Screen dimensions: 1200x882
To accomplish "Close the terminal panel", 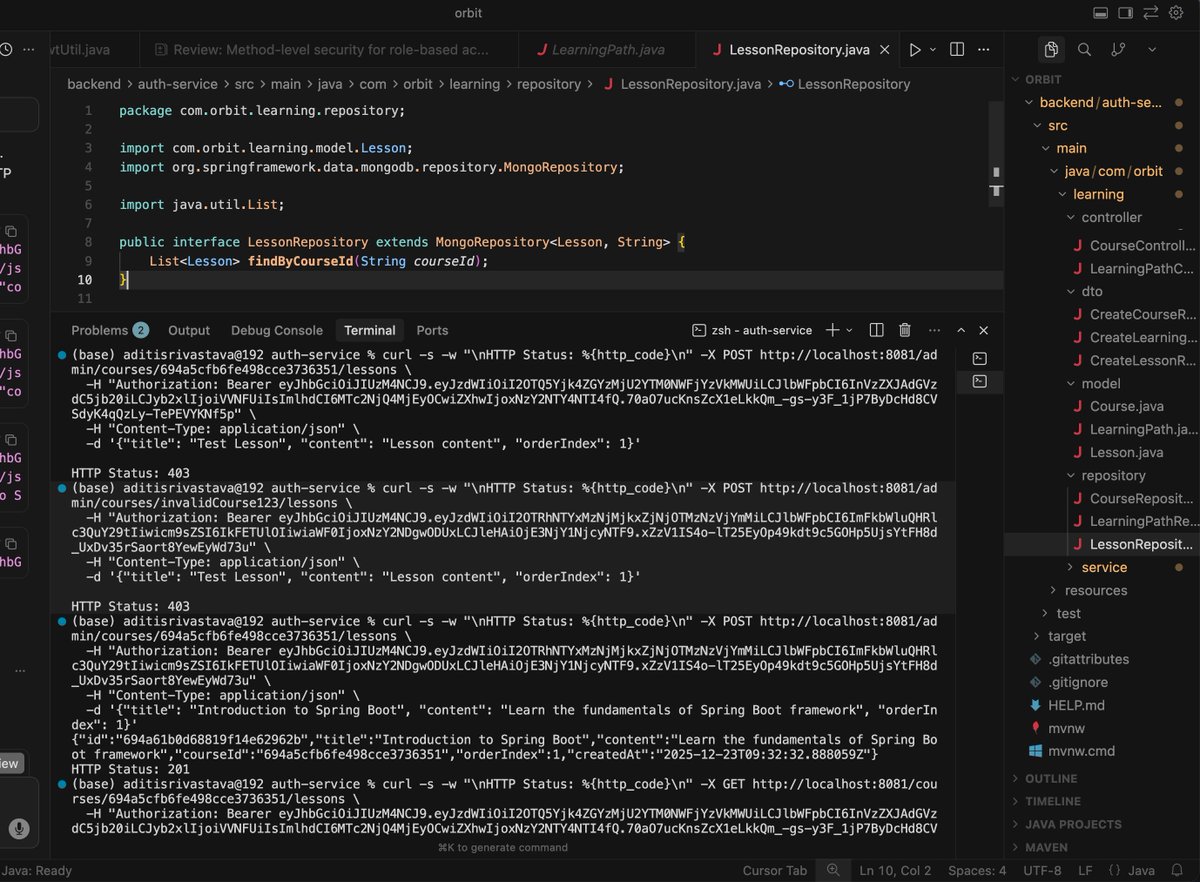I will point(984,330).
